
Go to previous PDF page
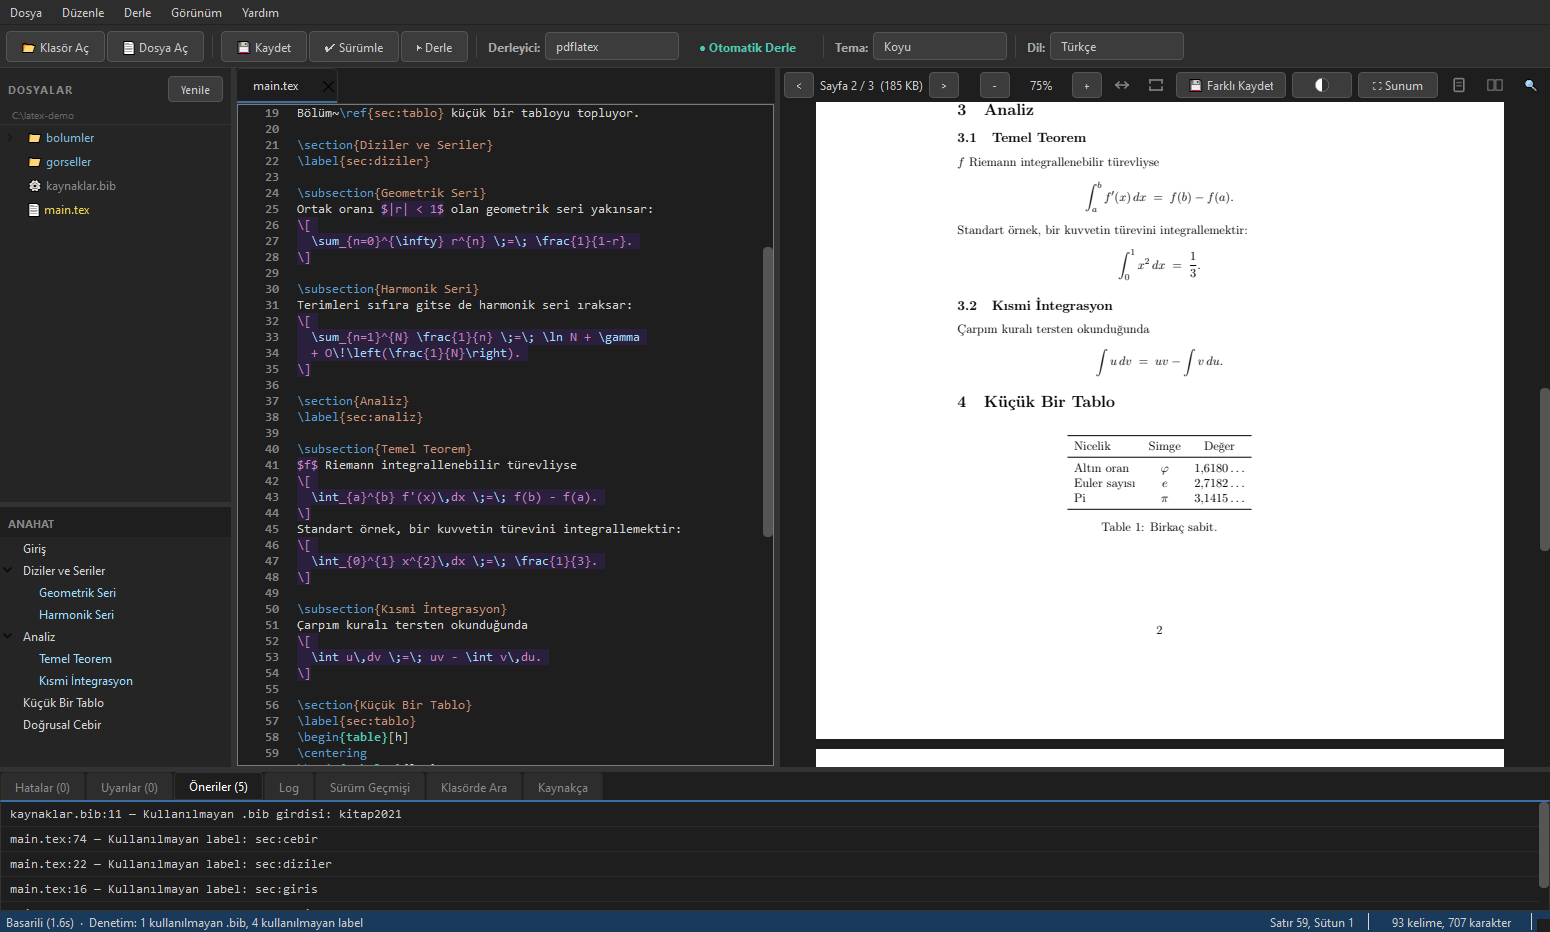point(798,86)
